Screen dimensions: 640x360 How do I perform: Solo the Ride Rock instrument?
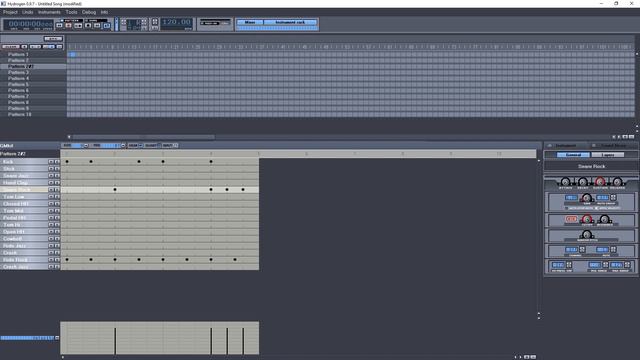[x=57, y=260]
